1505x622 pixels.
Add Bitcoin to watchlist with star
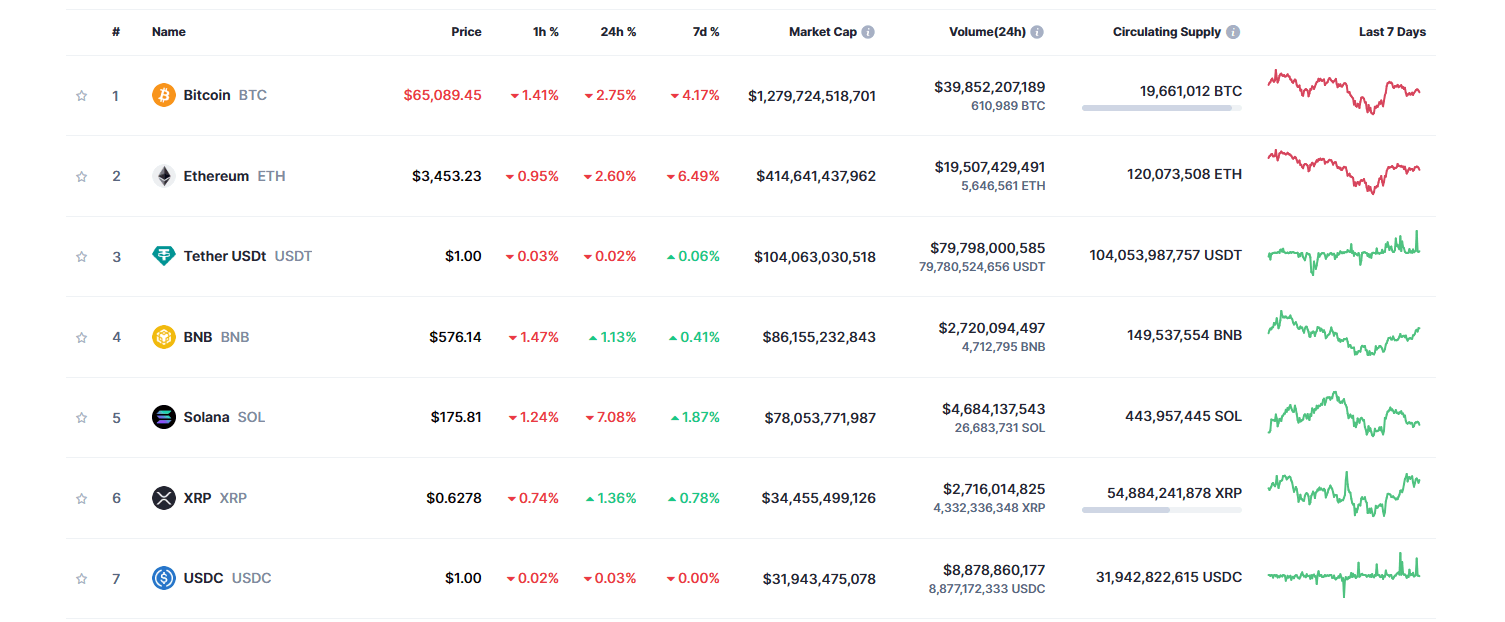click(x=81, y=96)
